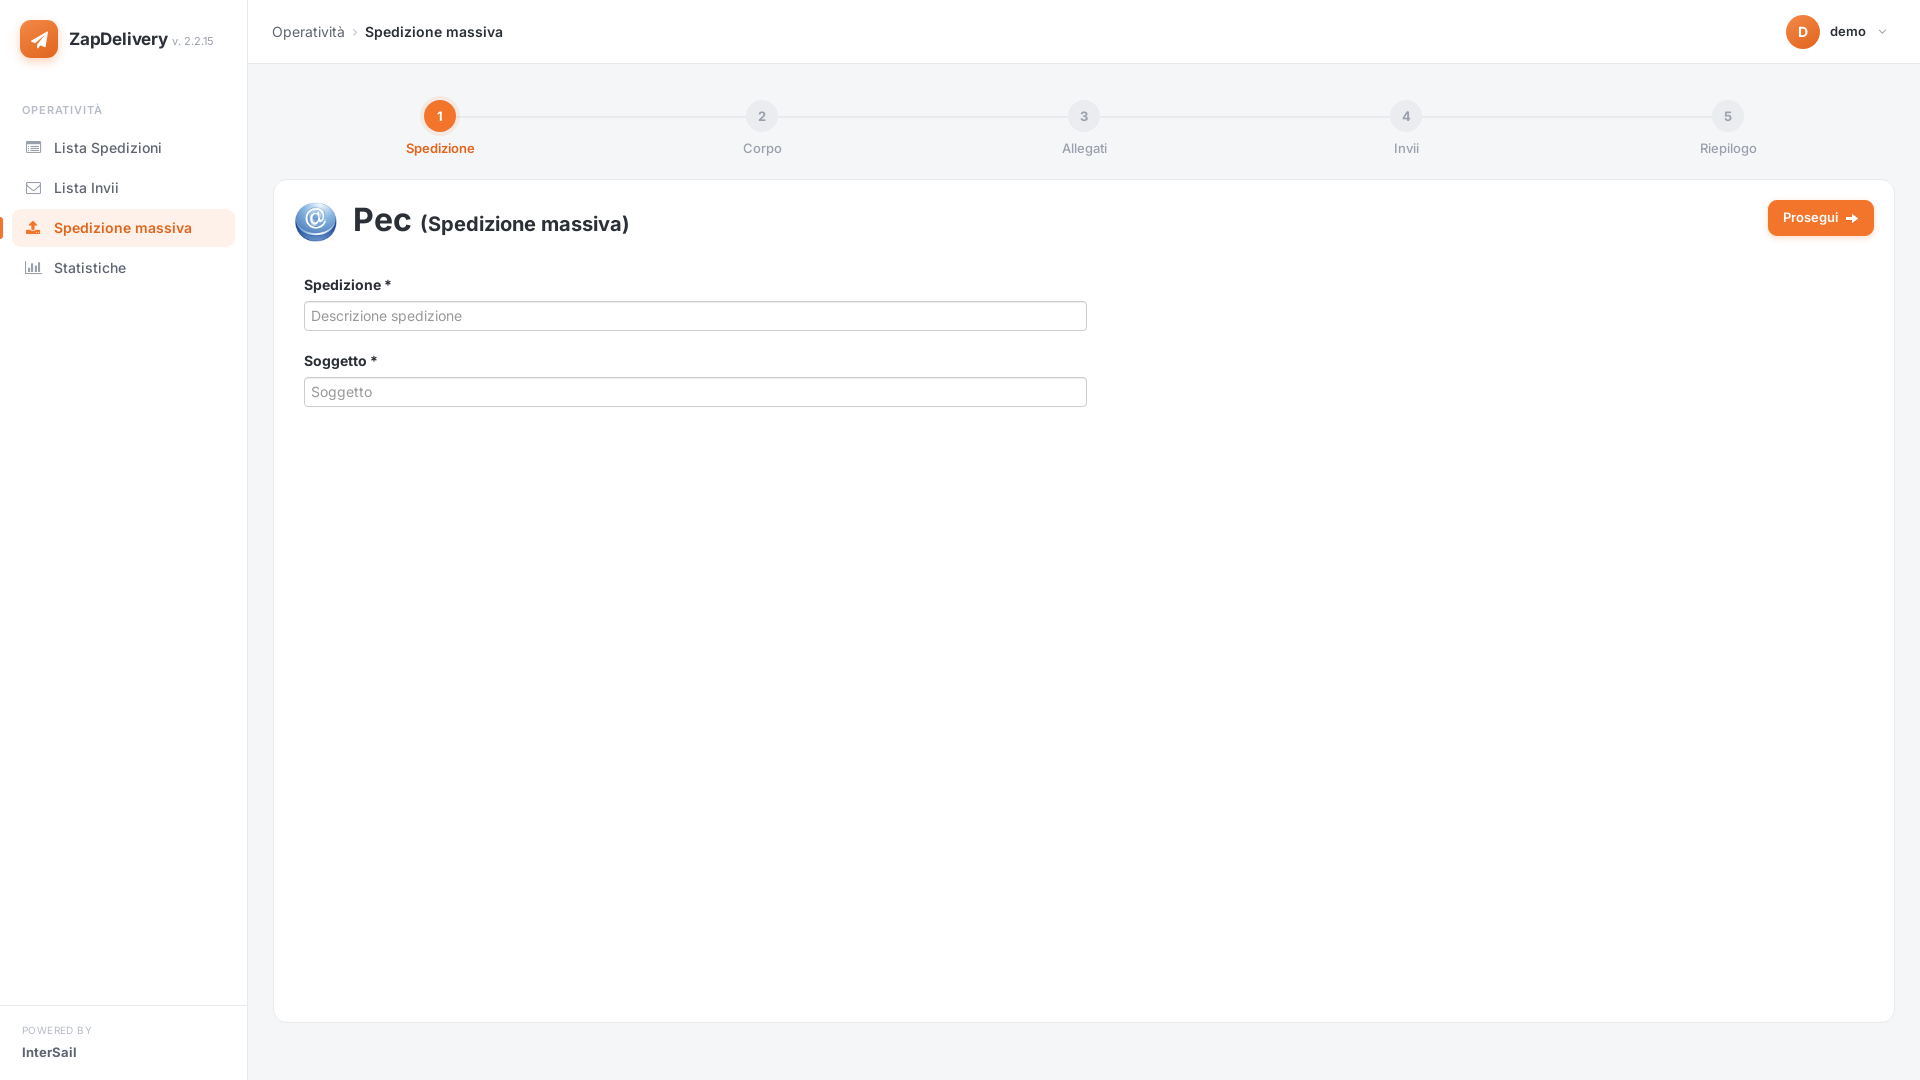Expand the demo user dropdown chevron
Image resolution: width=1920 pixels, height=1080 pixels.
click(x=1882, y=32)
